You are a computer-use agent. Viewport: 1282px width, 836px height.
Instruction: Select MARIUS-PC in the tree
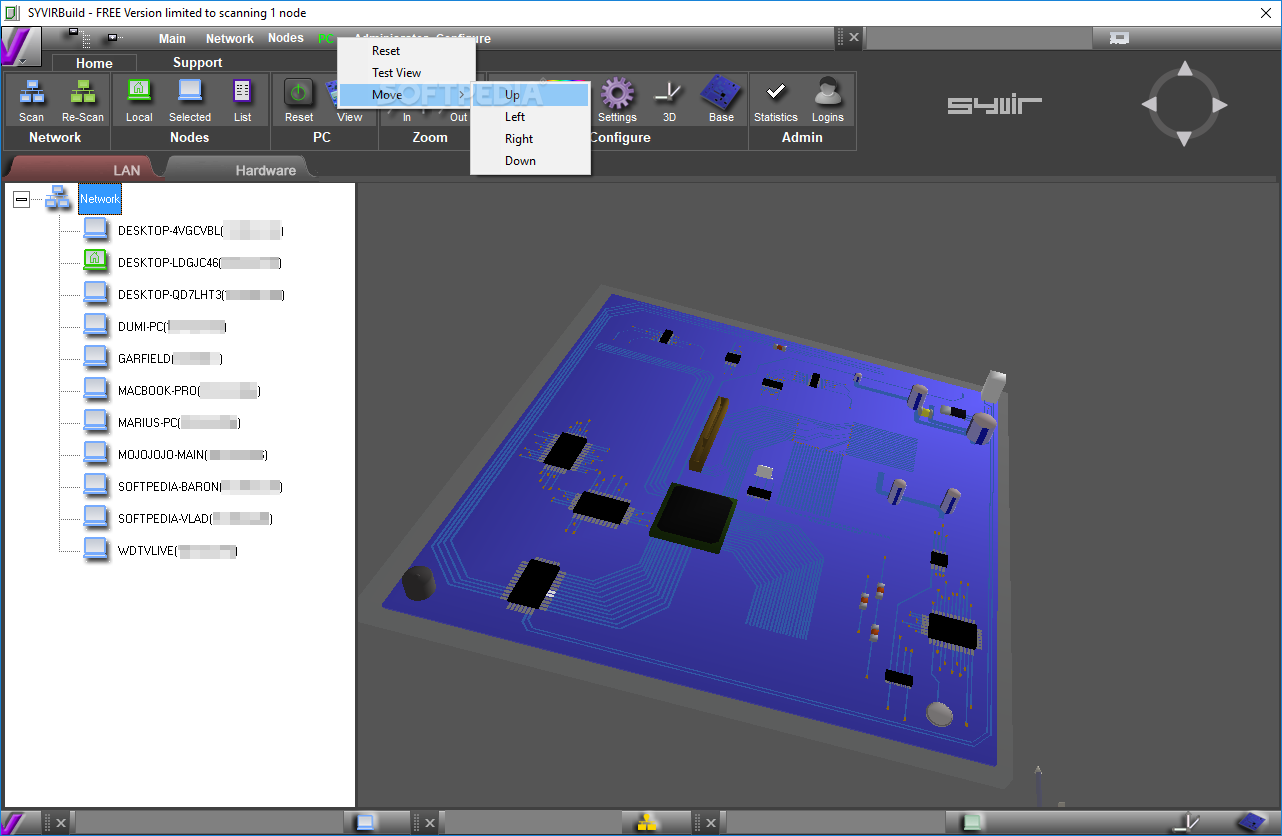[179, 423]
